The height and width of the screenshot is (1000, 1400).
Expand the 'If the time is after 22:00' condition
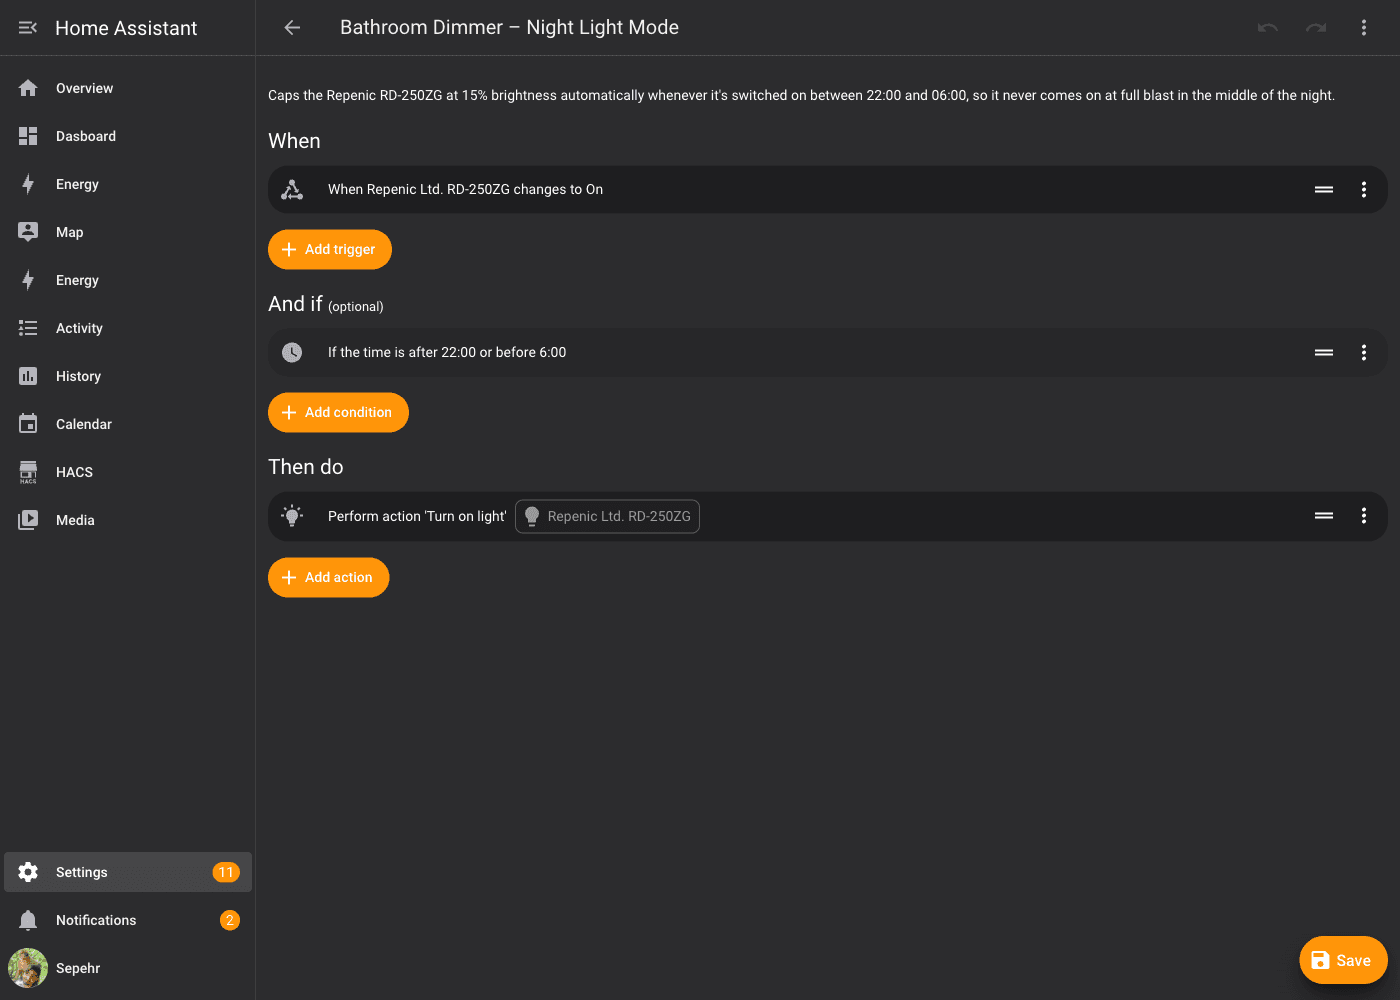point(827,352)
